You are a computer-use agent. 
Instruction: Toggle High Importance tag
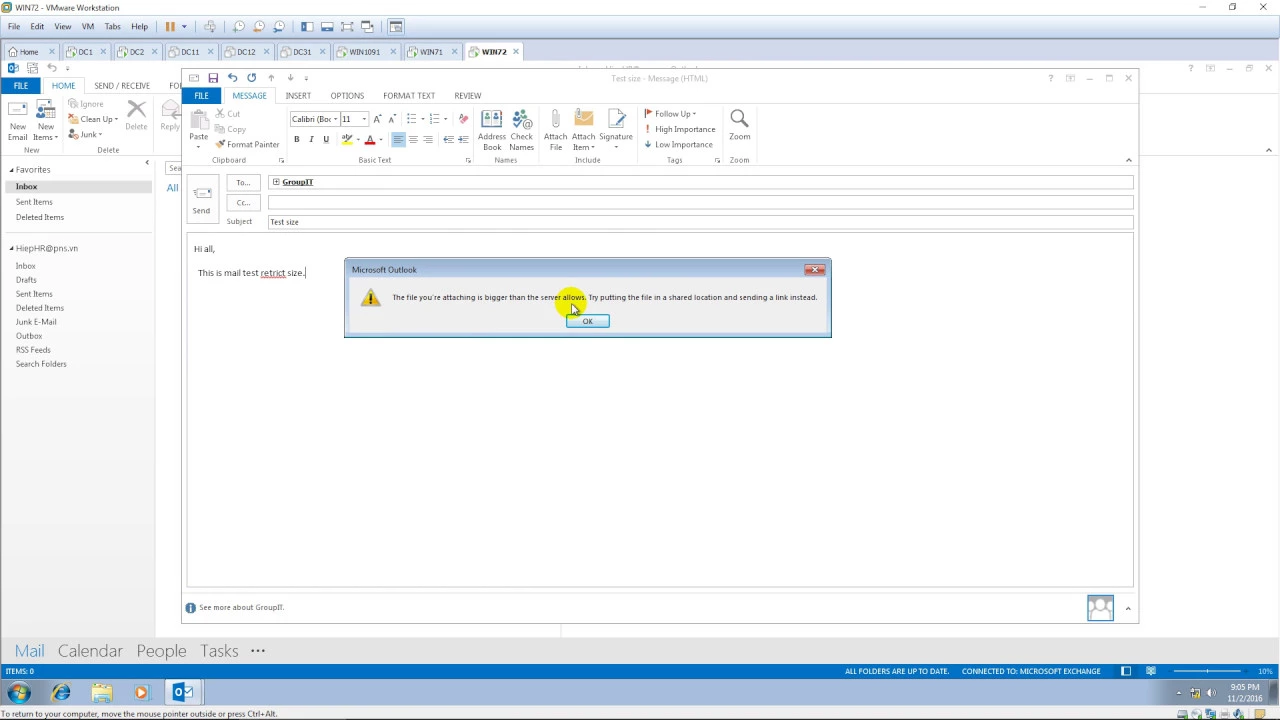(x=680, y=129)
